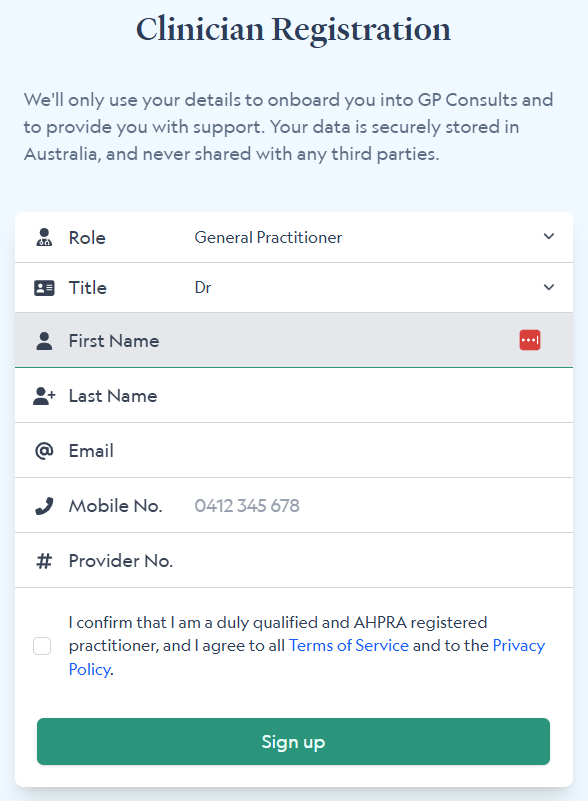The width and height of the screenshot is (588, 801).
Task: Click the hash icon beside Provider No.
Action: [44, 561]
